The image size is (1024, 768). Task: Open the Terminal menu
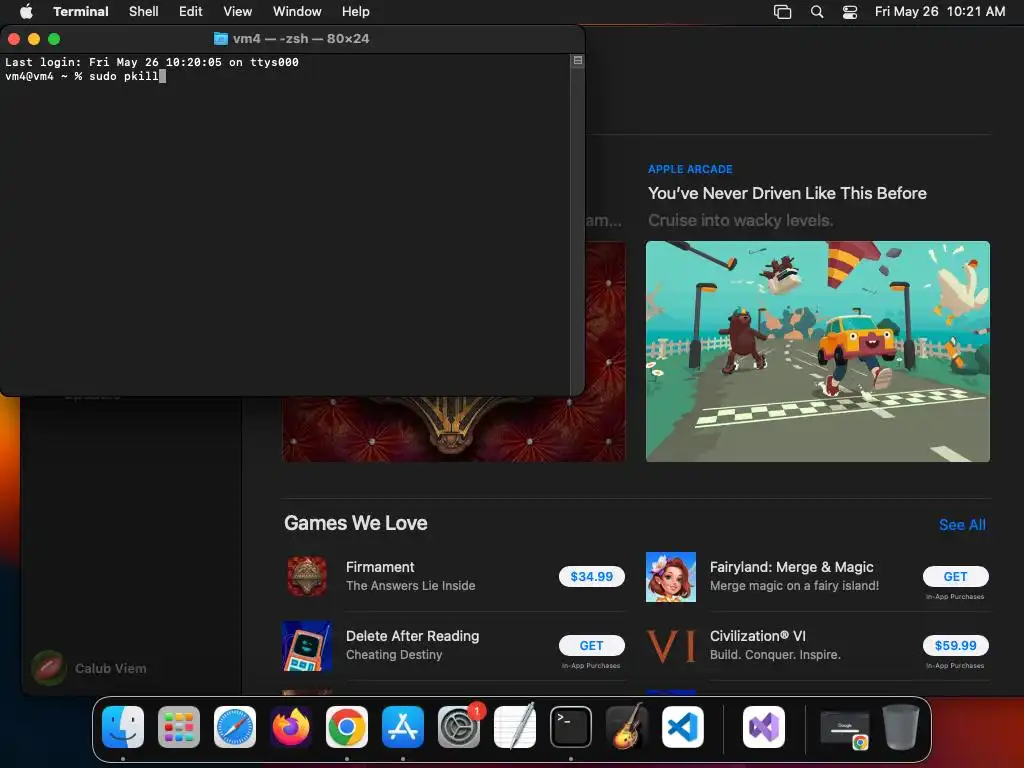tap(81, 11)
